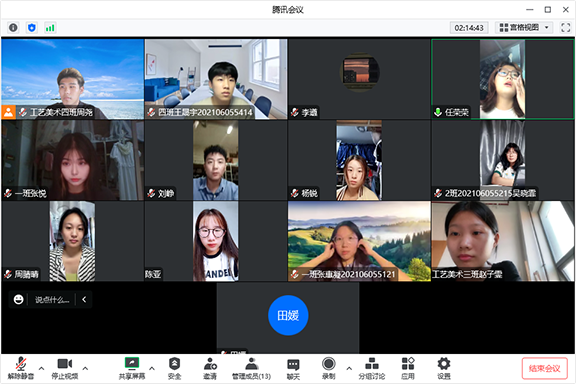
Task: Start recording (录制) the meeting
Action: (x=328, y=369)
